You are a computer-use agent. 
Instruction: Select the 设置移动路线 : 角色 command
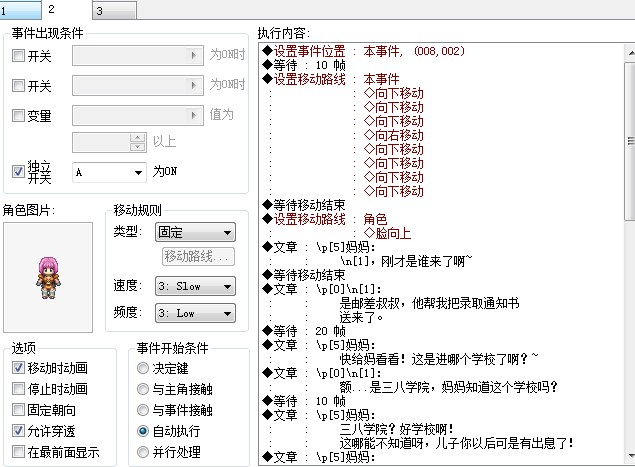[x=324, y=219]
